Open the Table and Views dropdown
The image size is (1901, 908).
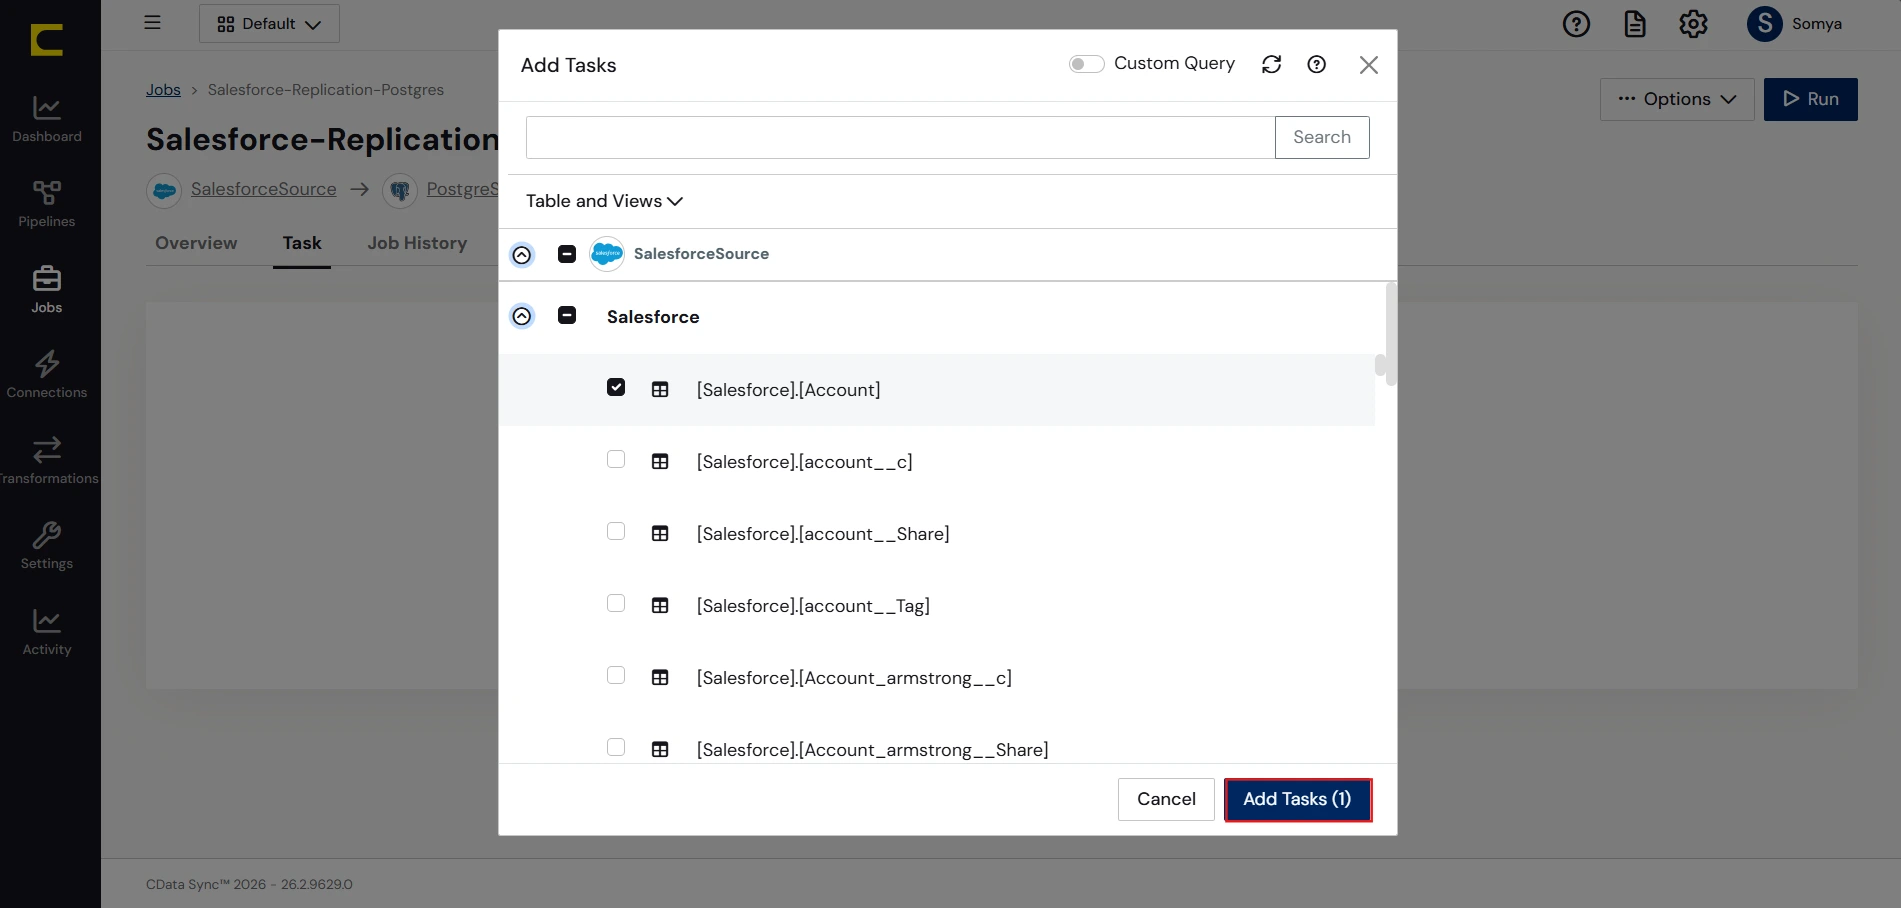604,201
